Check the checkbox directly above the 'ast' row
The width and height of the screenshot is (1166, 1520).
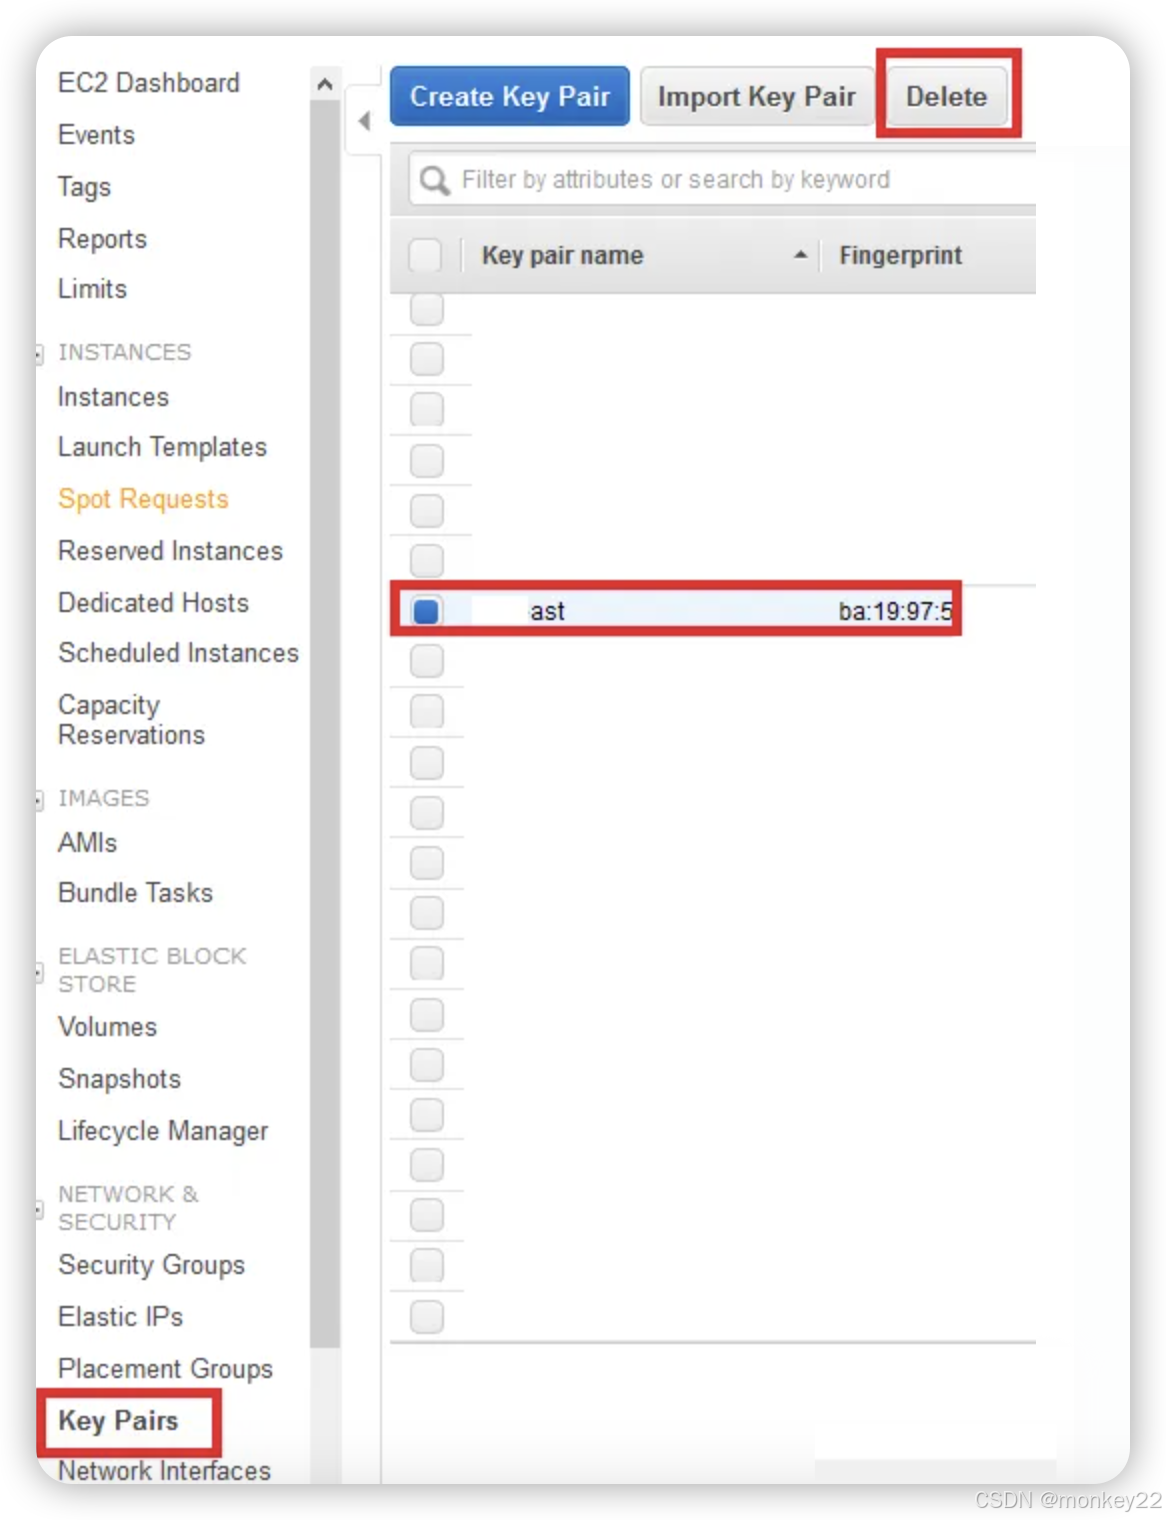point(427,561)
